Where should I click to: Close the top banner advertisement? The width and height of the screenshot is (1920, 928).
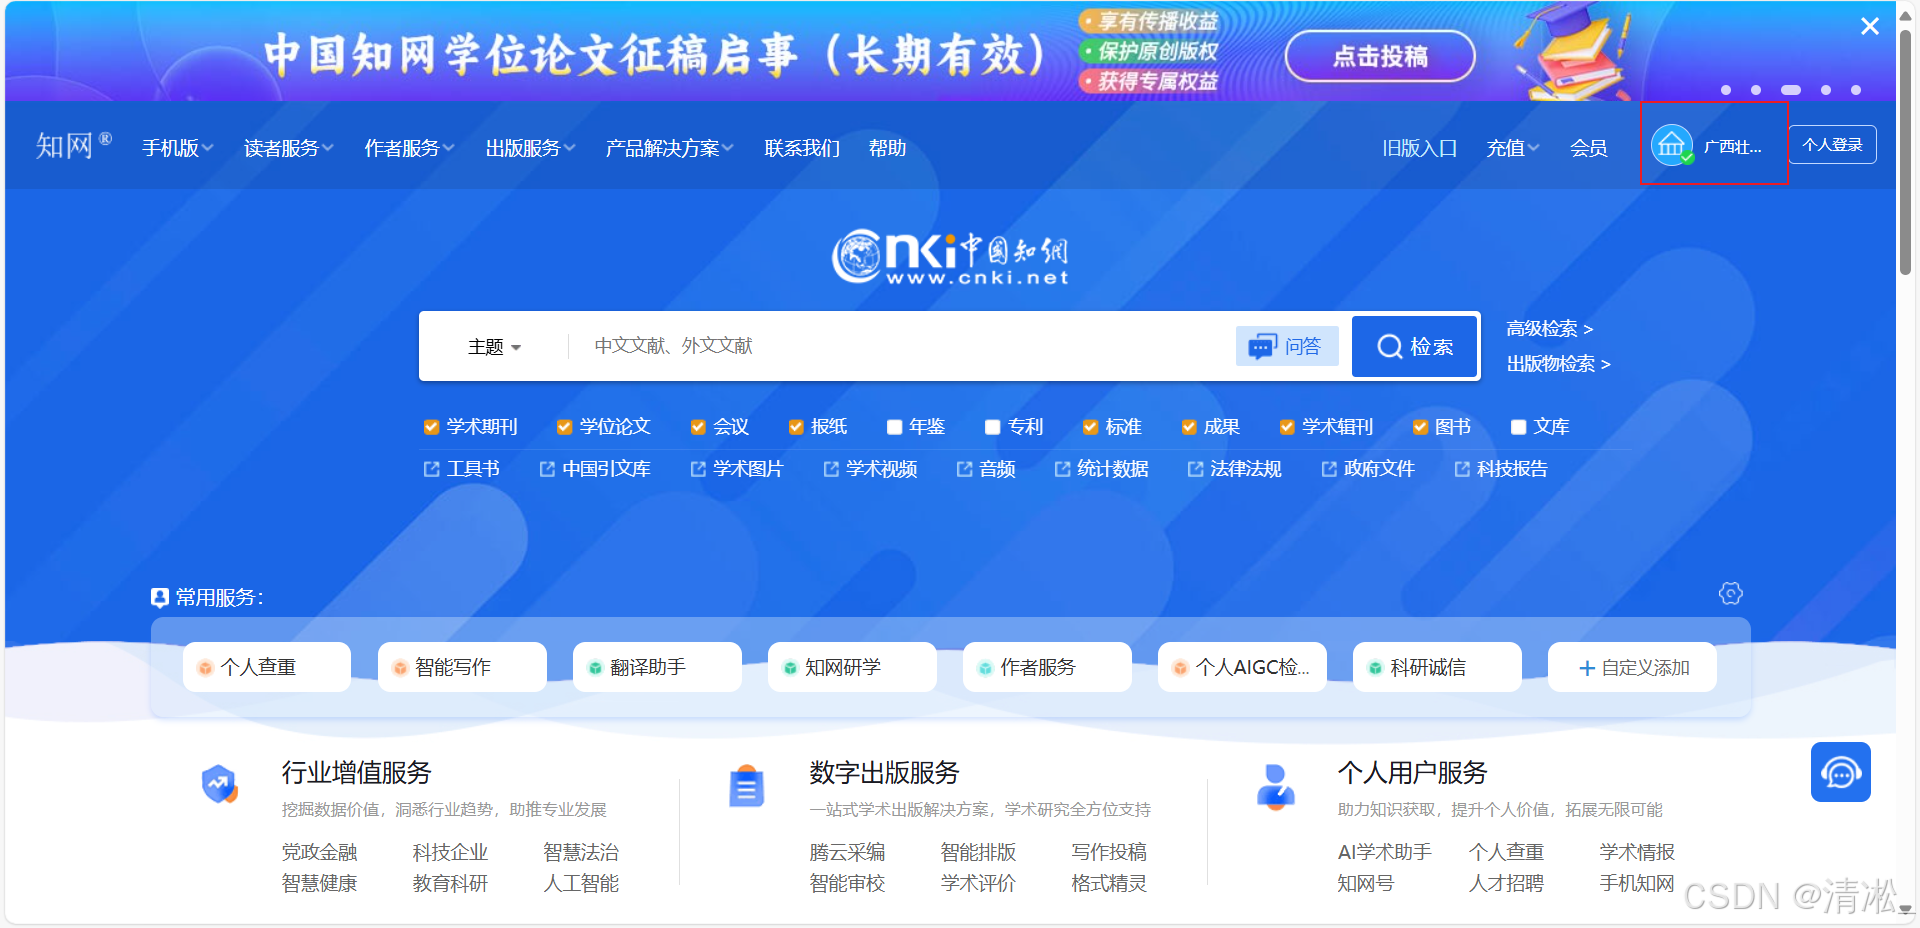point(1869,27)
